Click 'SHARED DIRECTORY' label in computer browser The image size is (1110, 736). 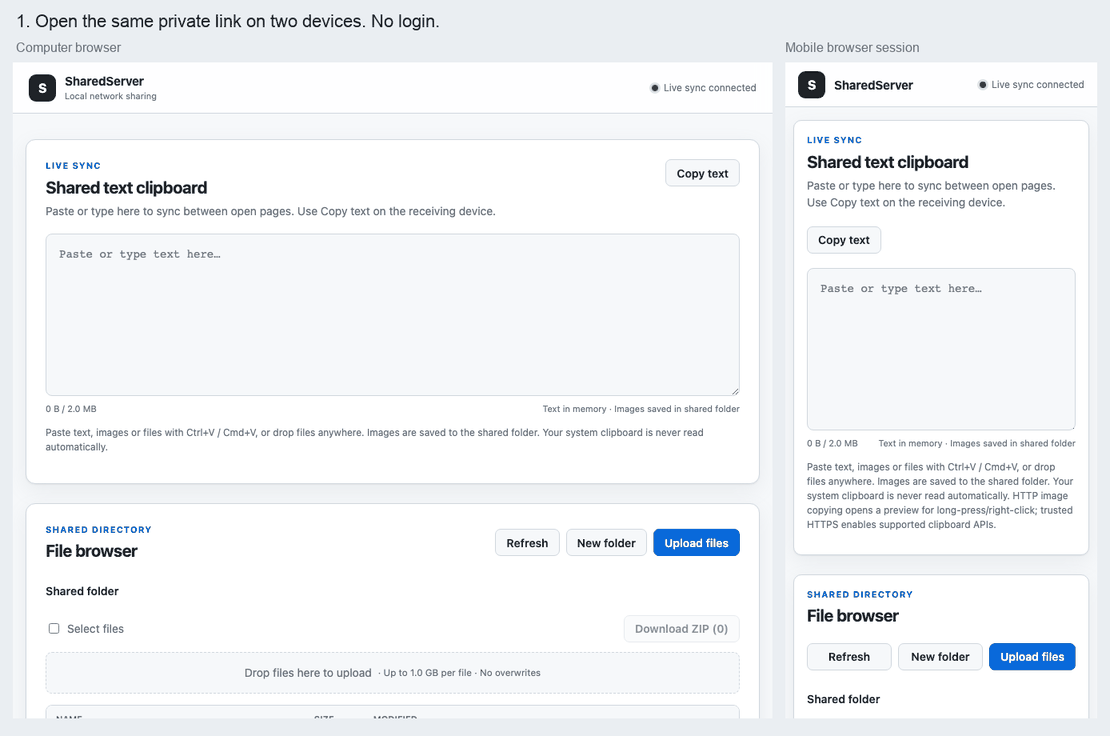click(98, 529)
